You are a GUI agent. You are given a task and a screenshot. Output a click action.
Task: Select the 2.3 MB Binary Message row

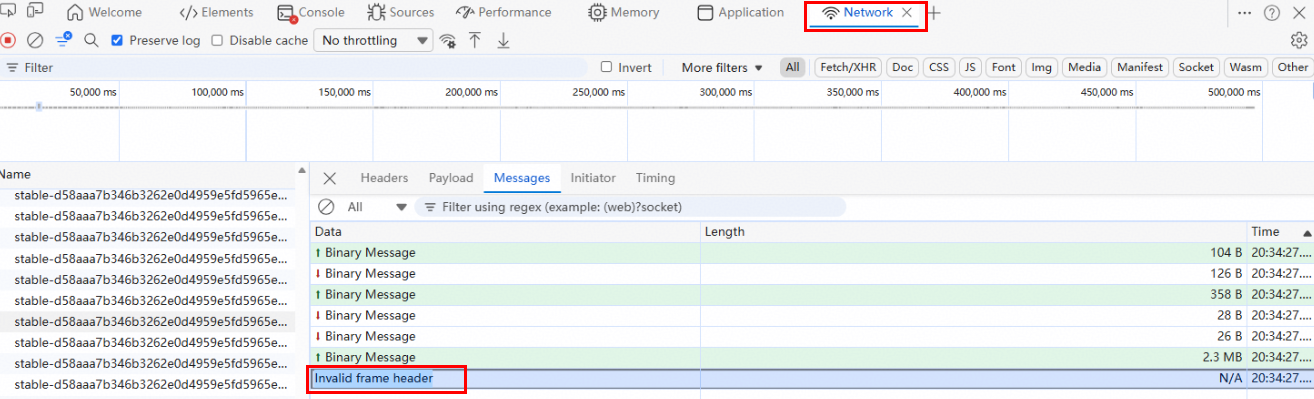[x=811, y=358]
